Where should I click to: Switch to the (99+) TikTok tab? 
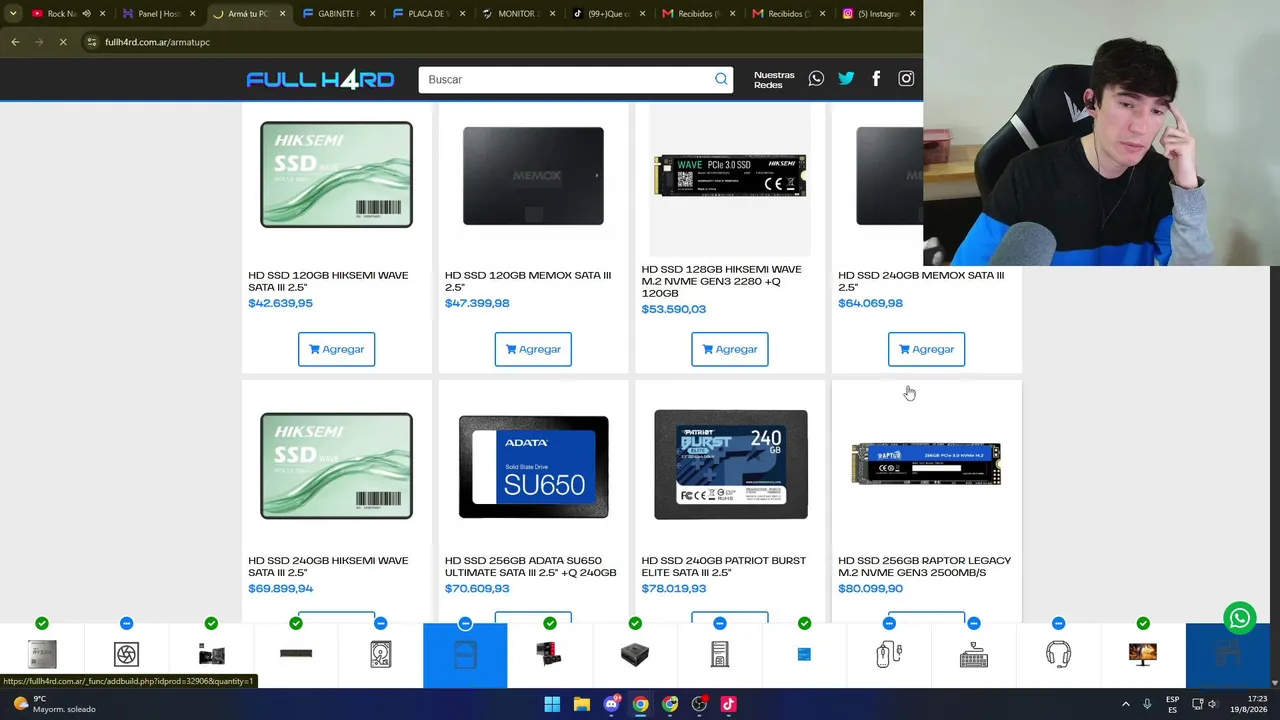608,14
